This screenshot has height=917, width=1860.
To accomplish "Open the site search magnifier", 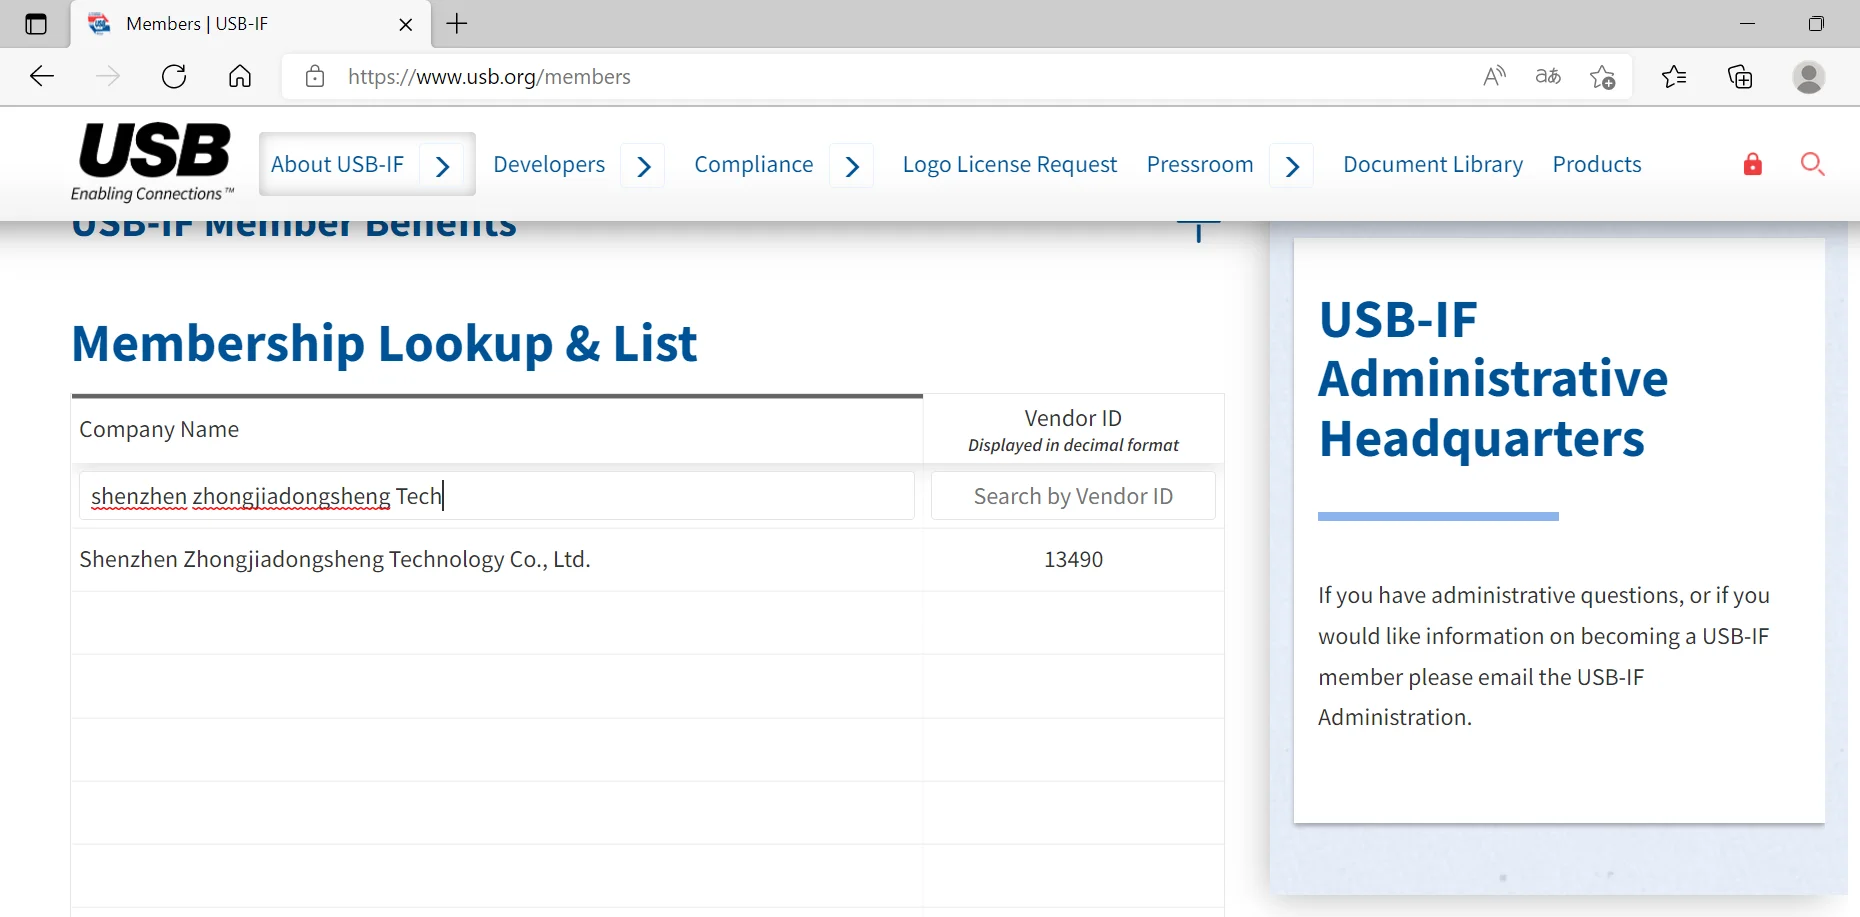I will click(1813, 164).
